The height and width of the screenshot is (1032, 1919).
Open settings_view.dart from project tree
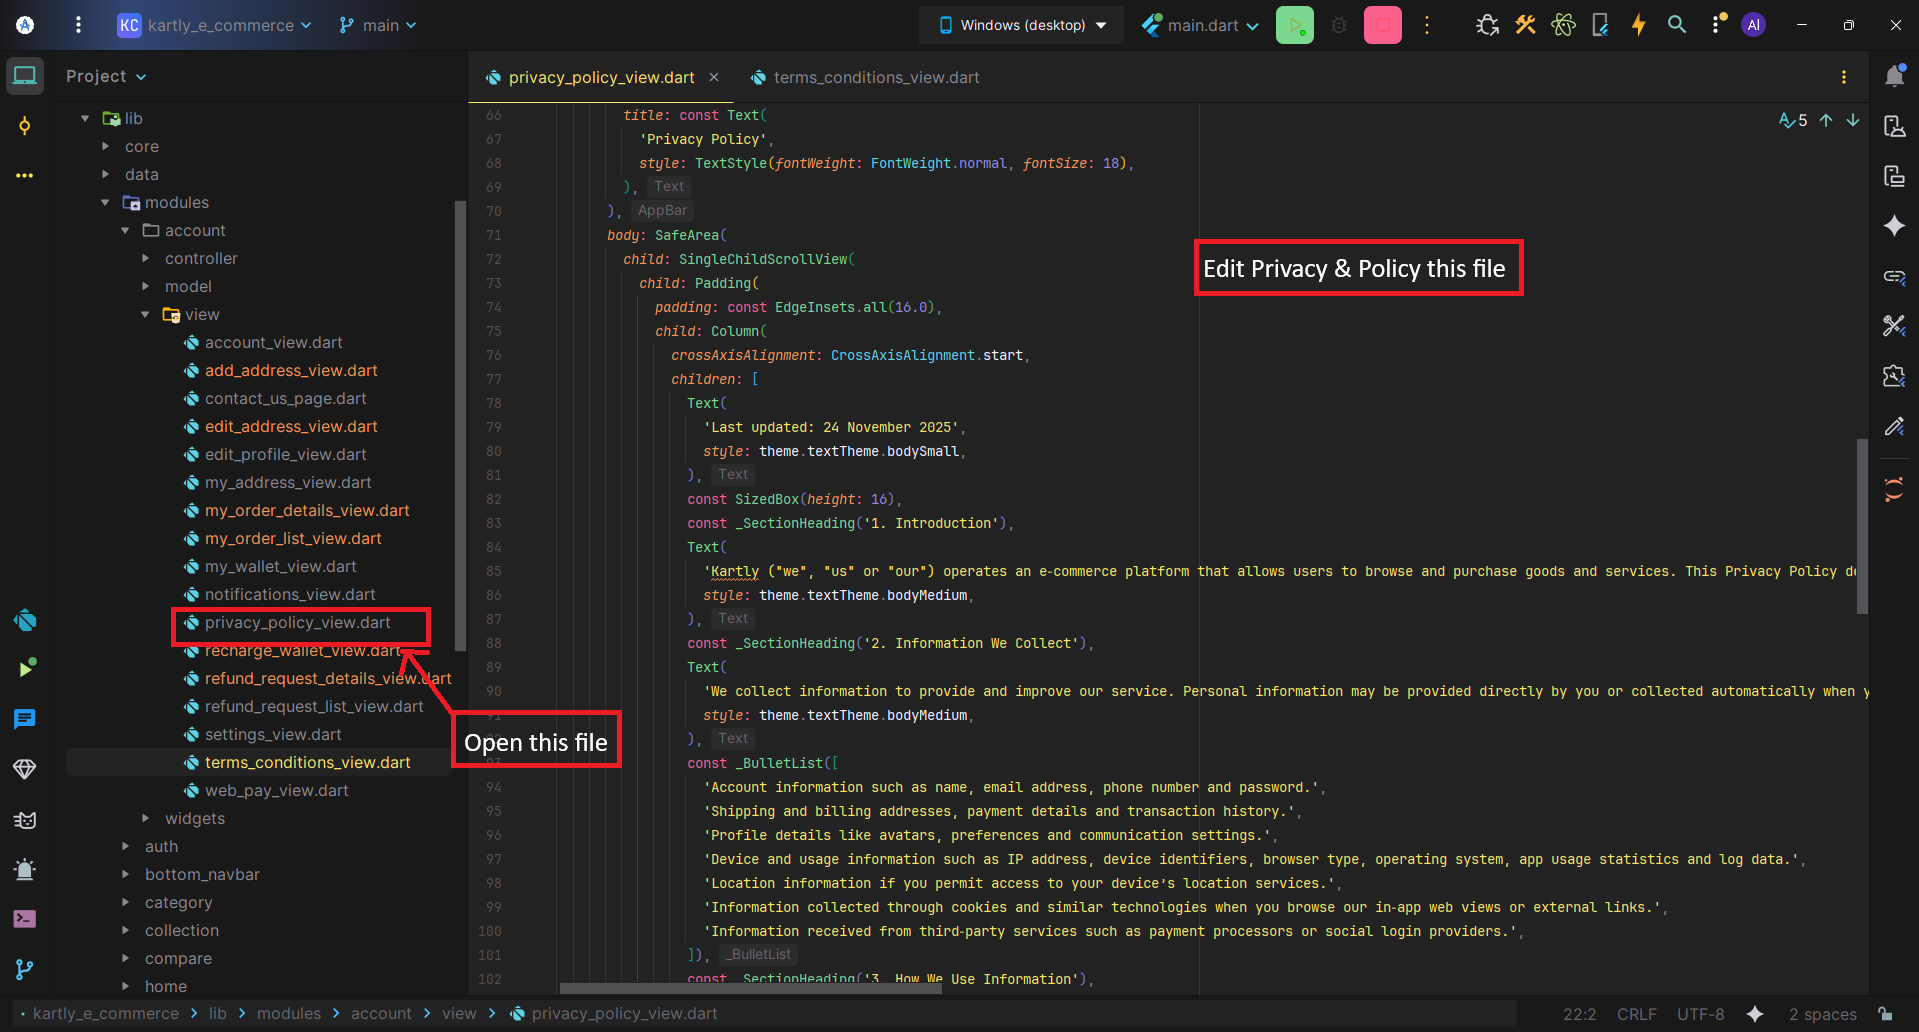272,735
